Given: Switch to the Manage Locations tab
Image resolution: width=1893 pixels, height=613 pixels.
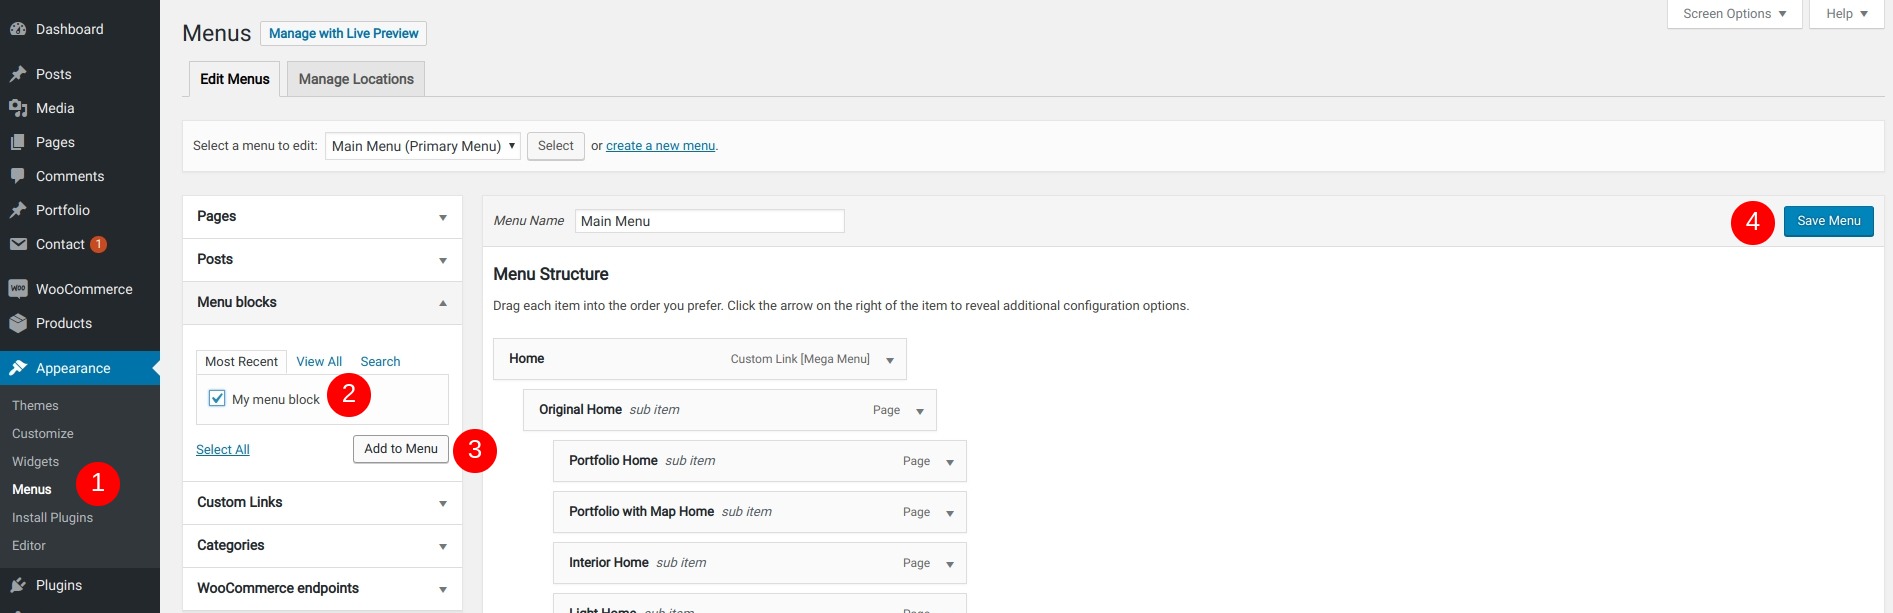Looking at the screenshot, I should (x=356, y=79).
